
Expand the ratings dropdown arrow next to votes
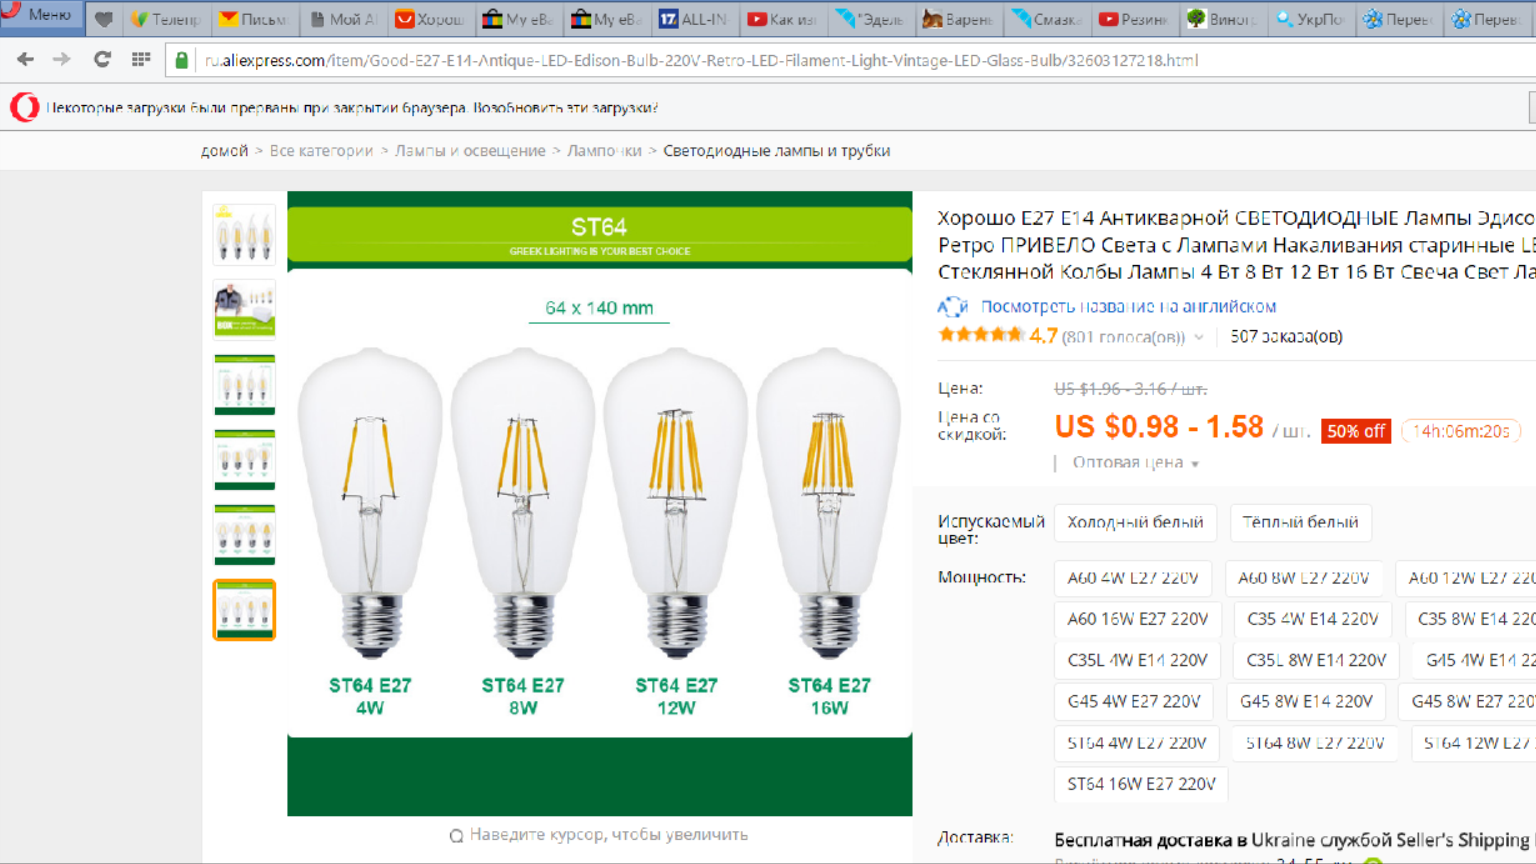1199,338
